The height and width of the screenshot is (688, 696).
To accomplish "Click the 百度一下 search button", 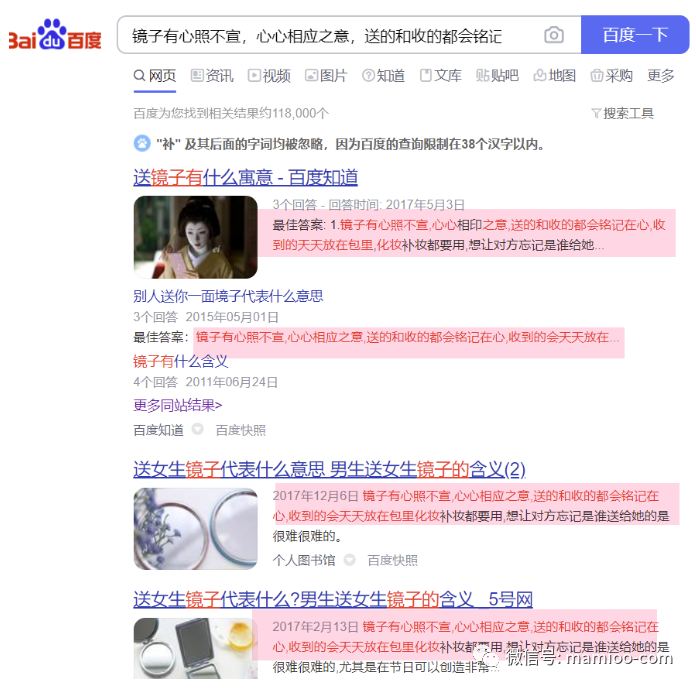I will tap(635, 35).
